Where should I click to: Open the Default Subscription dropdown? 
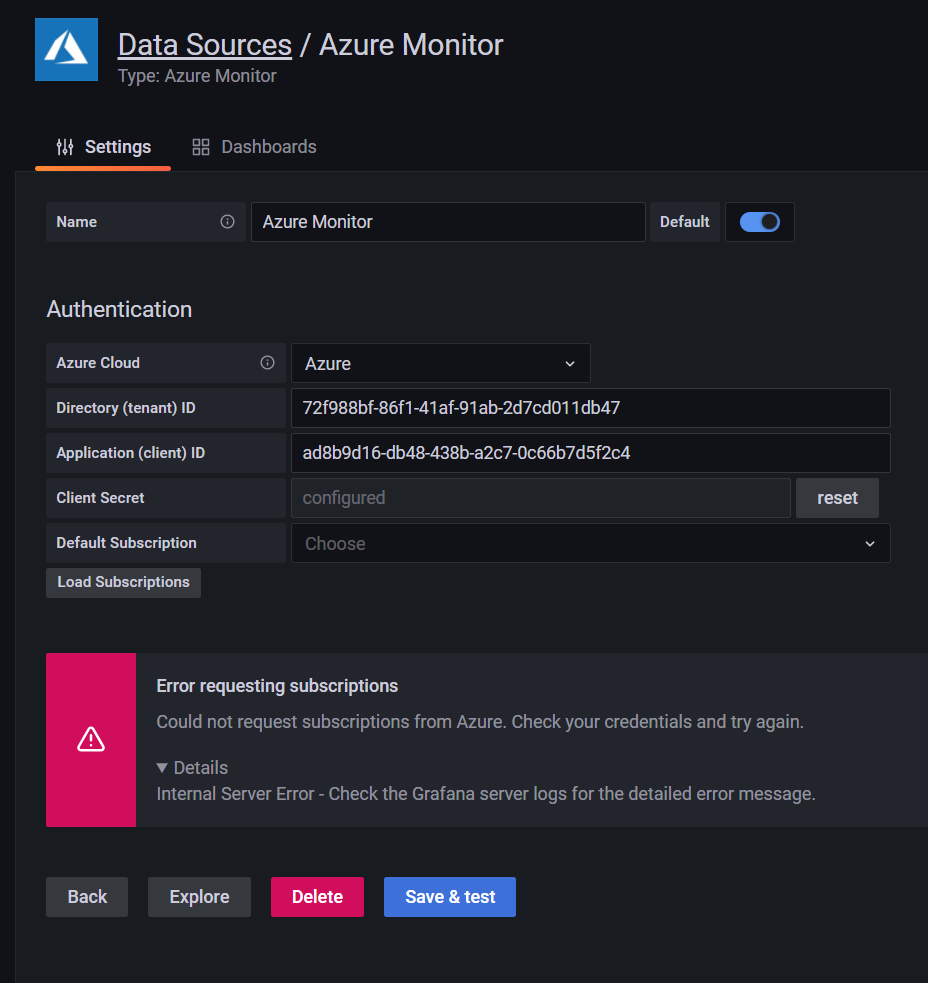pyautogui.click(x=590, y=543)
